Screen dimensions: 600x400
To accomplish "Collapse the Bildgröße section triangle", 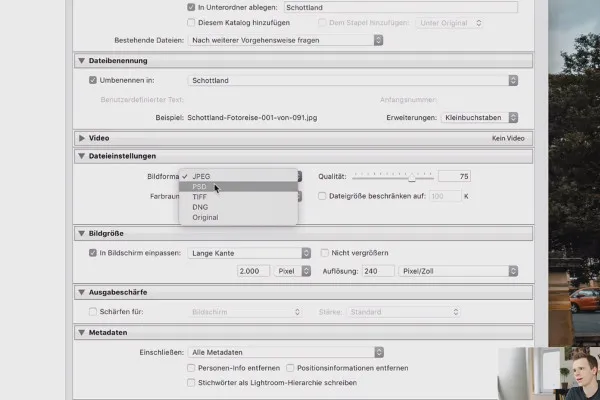I will pos(81,233).
